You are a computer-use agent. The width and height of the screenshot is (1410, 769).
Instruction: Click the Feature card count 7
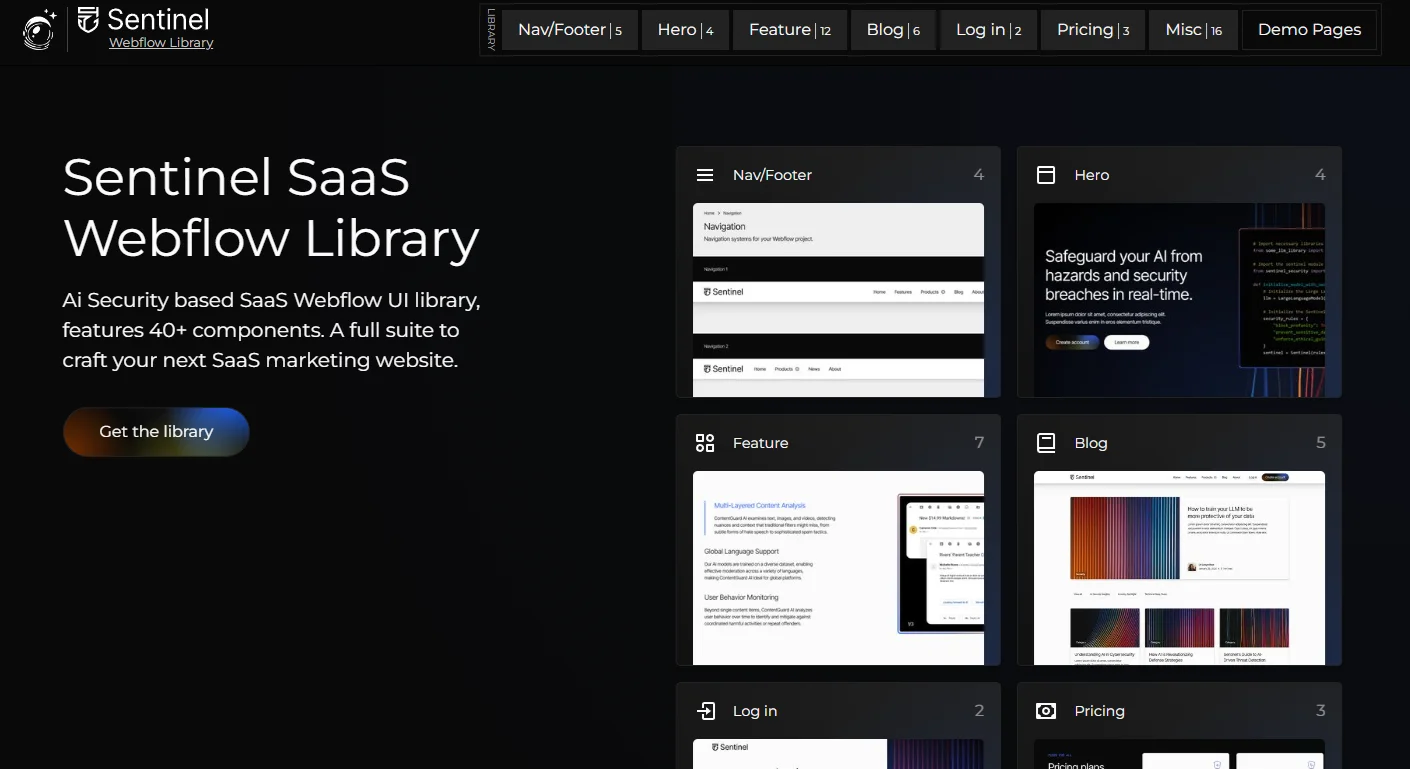pos(979,443)
